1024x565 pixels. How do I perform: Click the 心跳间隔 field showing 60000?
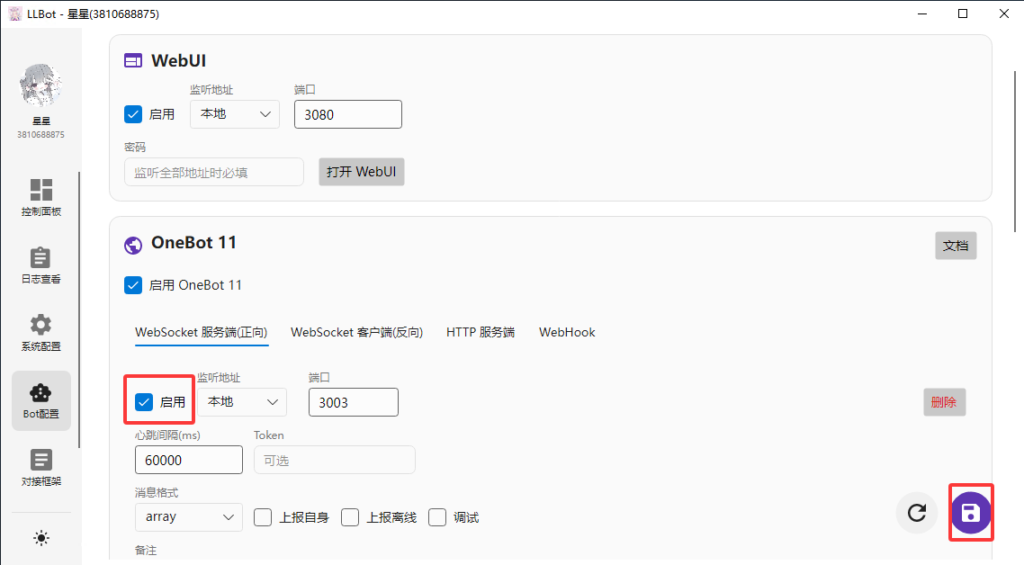(189, 460)
